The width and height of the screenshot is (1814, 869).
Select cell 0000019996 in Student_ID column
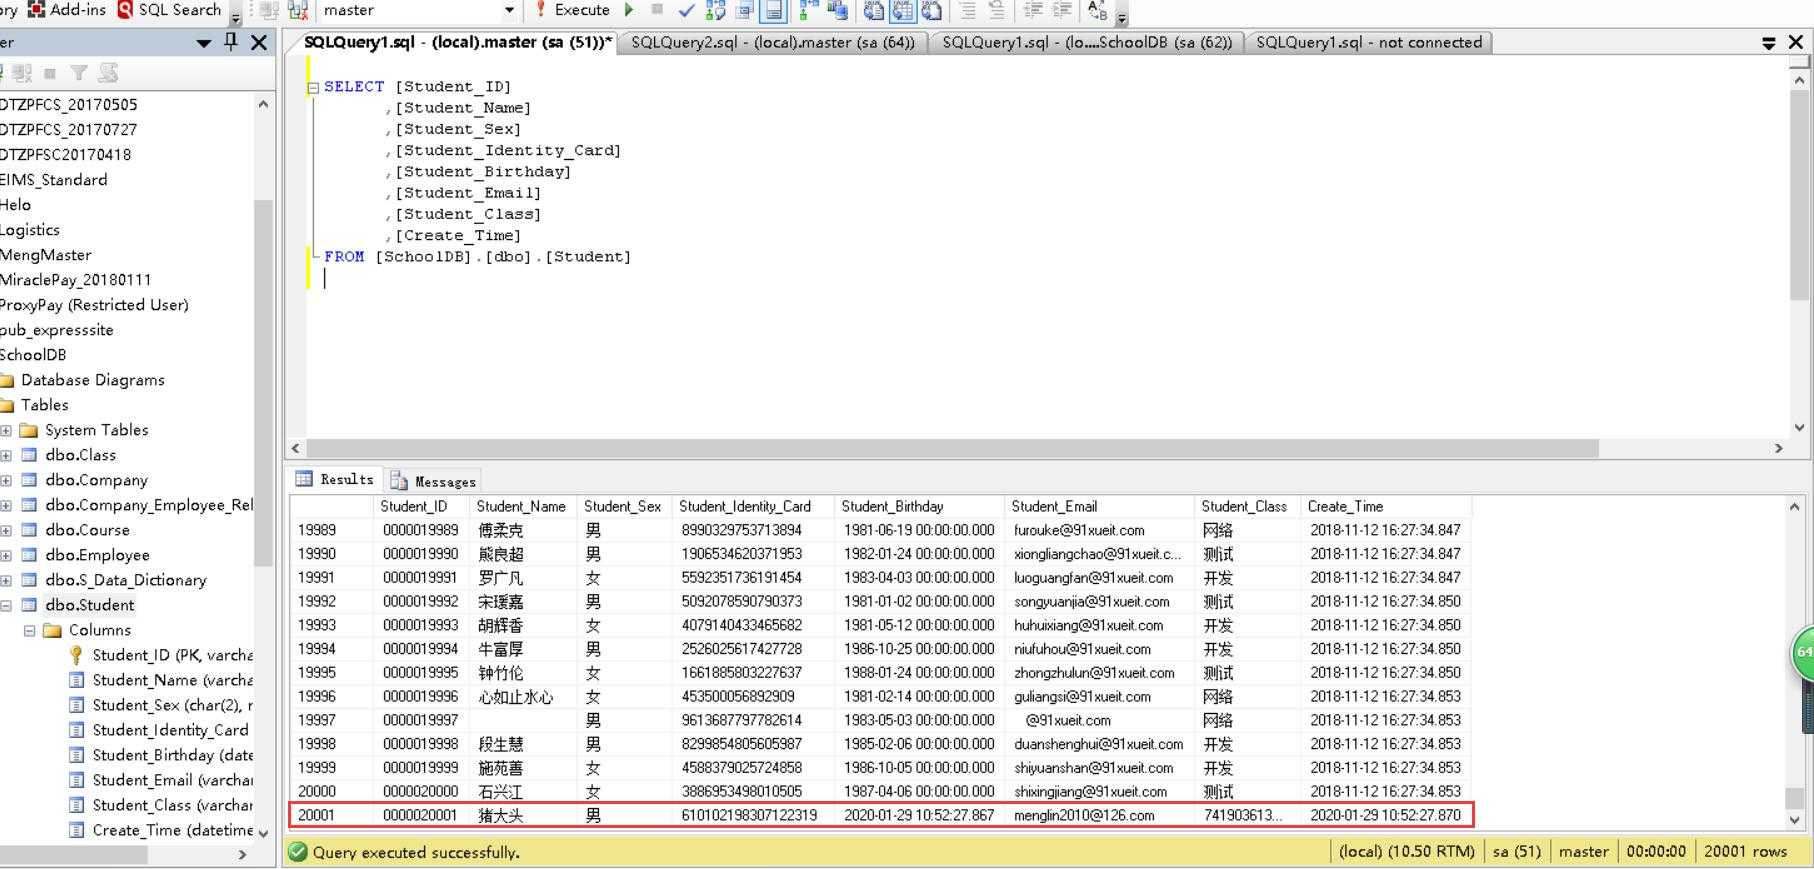(x=420, y=696)
